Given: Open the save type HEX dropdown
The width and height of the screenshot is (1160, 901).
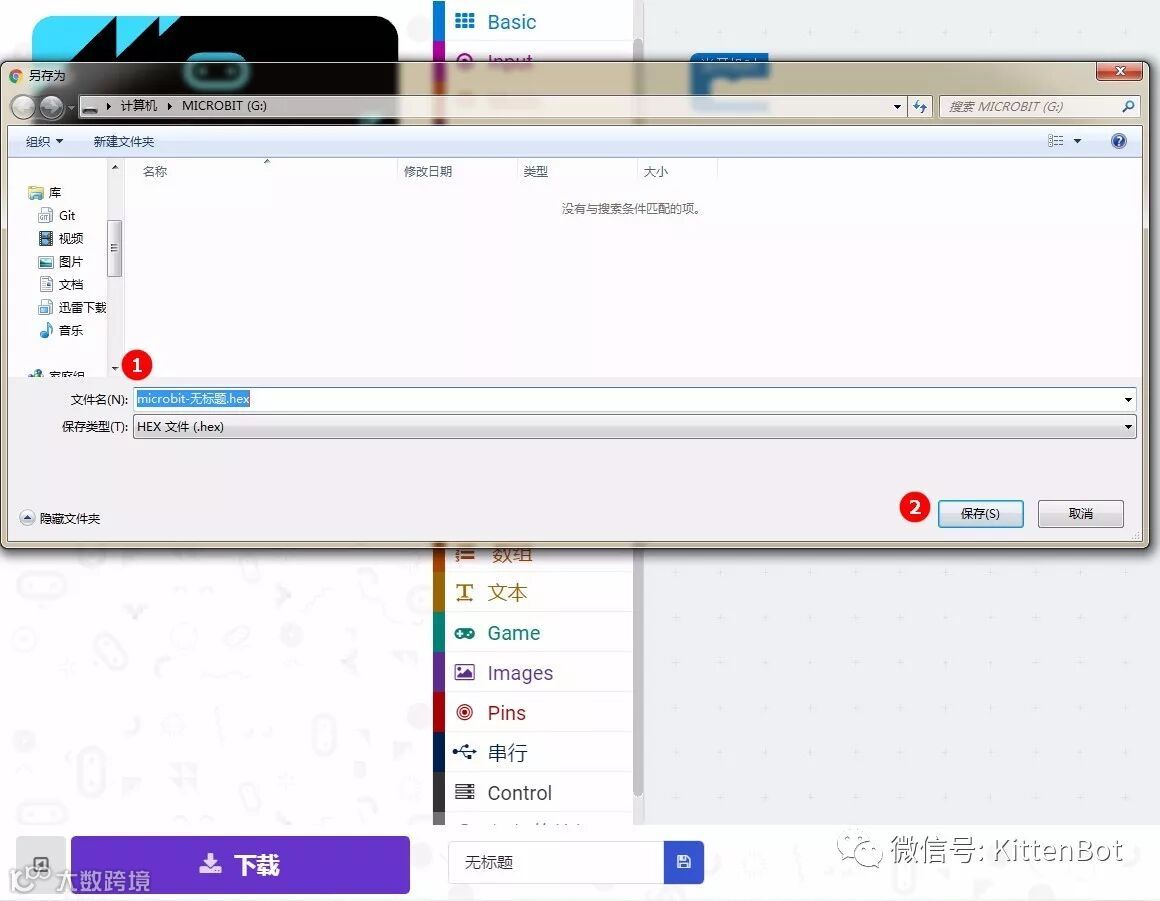Looking at the screenshot, I should (635, 426).
